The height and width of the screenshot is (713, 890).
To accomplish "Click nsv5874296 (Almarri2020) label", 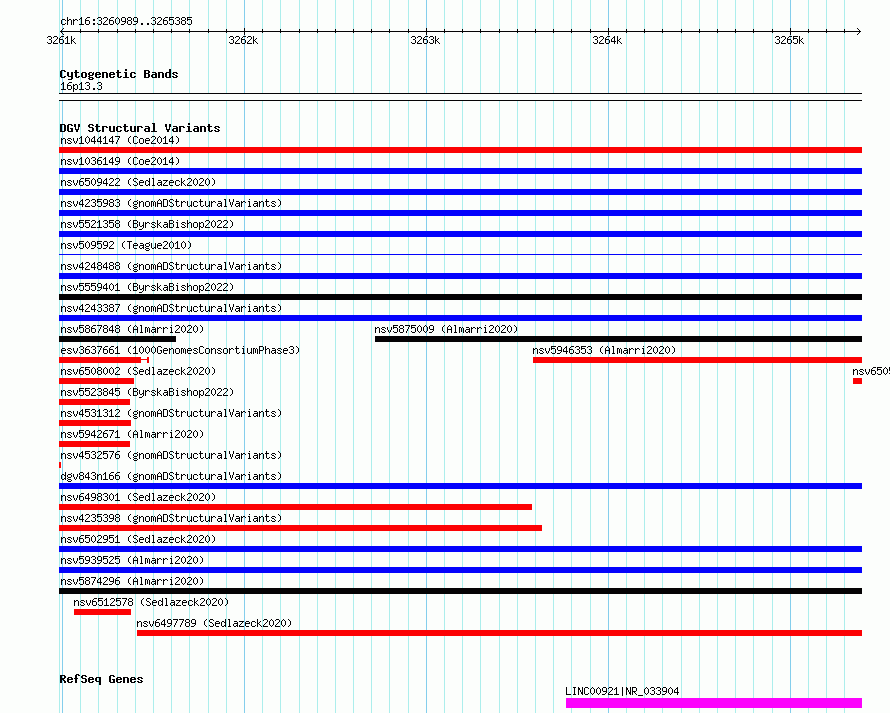I will 132,581.
